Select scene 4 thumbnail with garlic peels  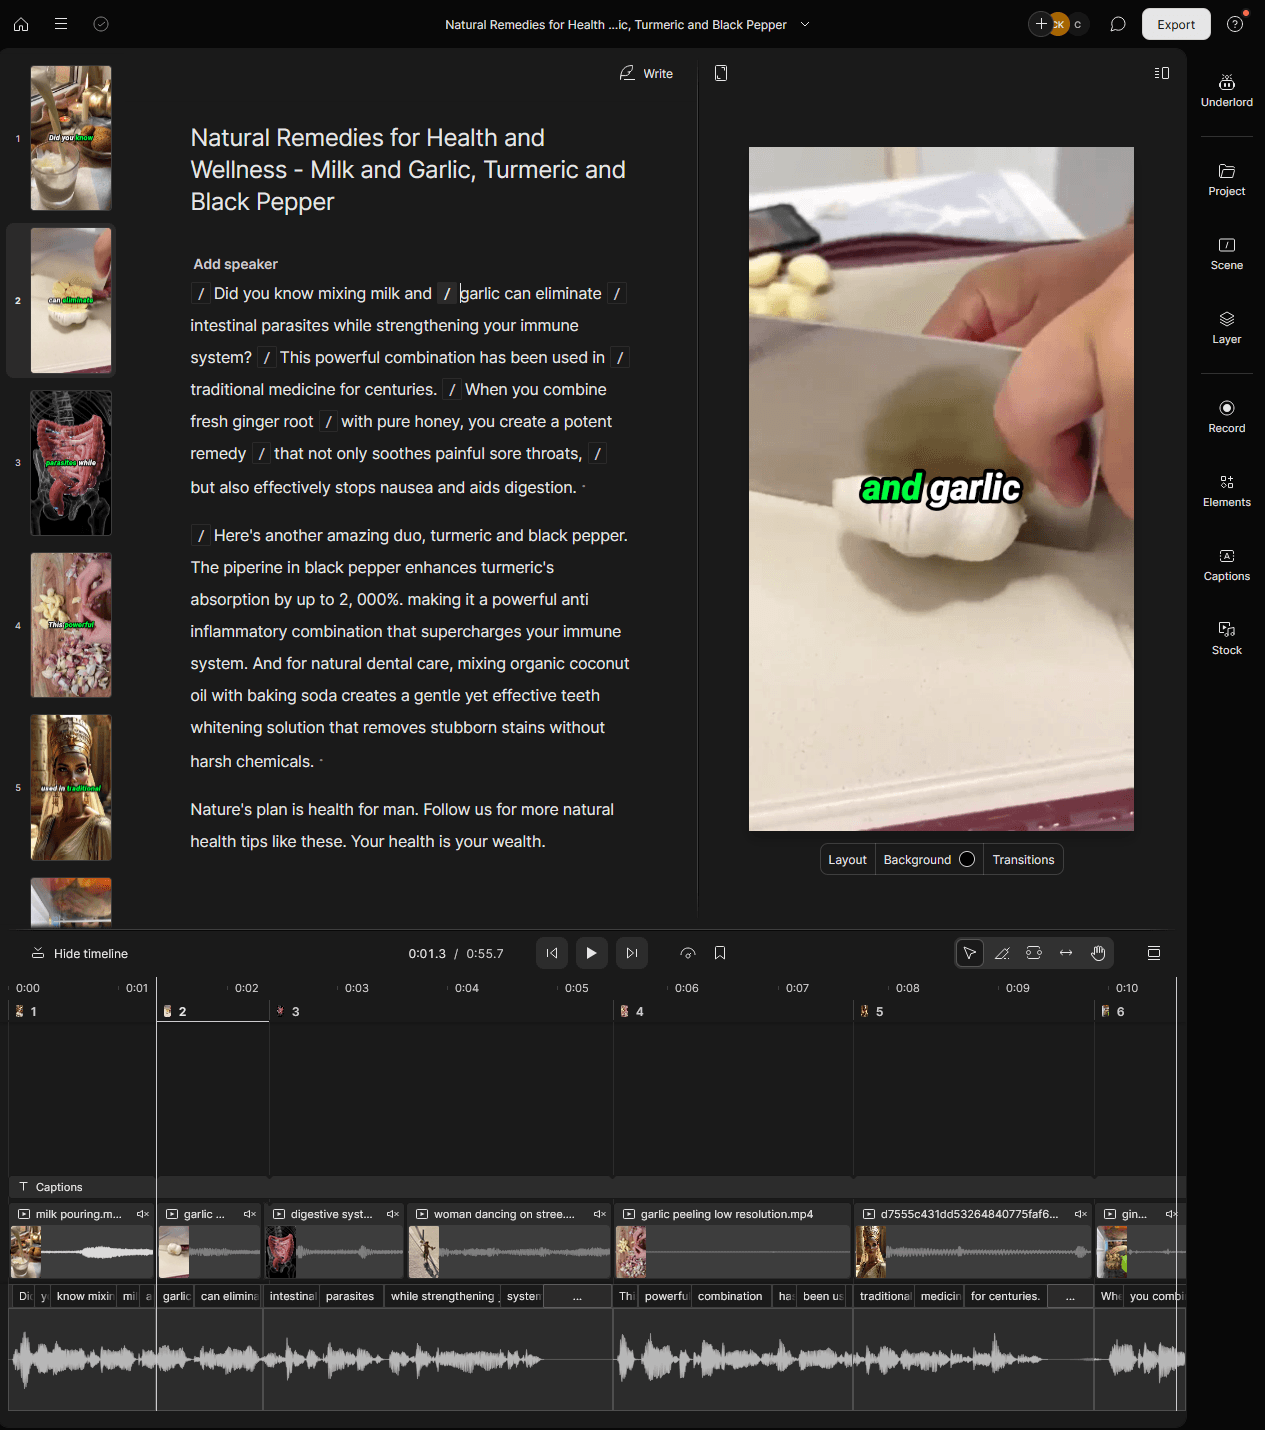tap(71, 625)
